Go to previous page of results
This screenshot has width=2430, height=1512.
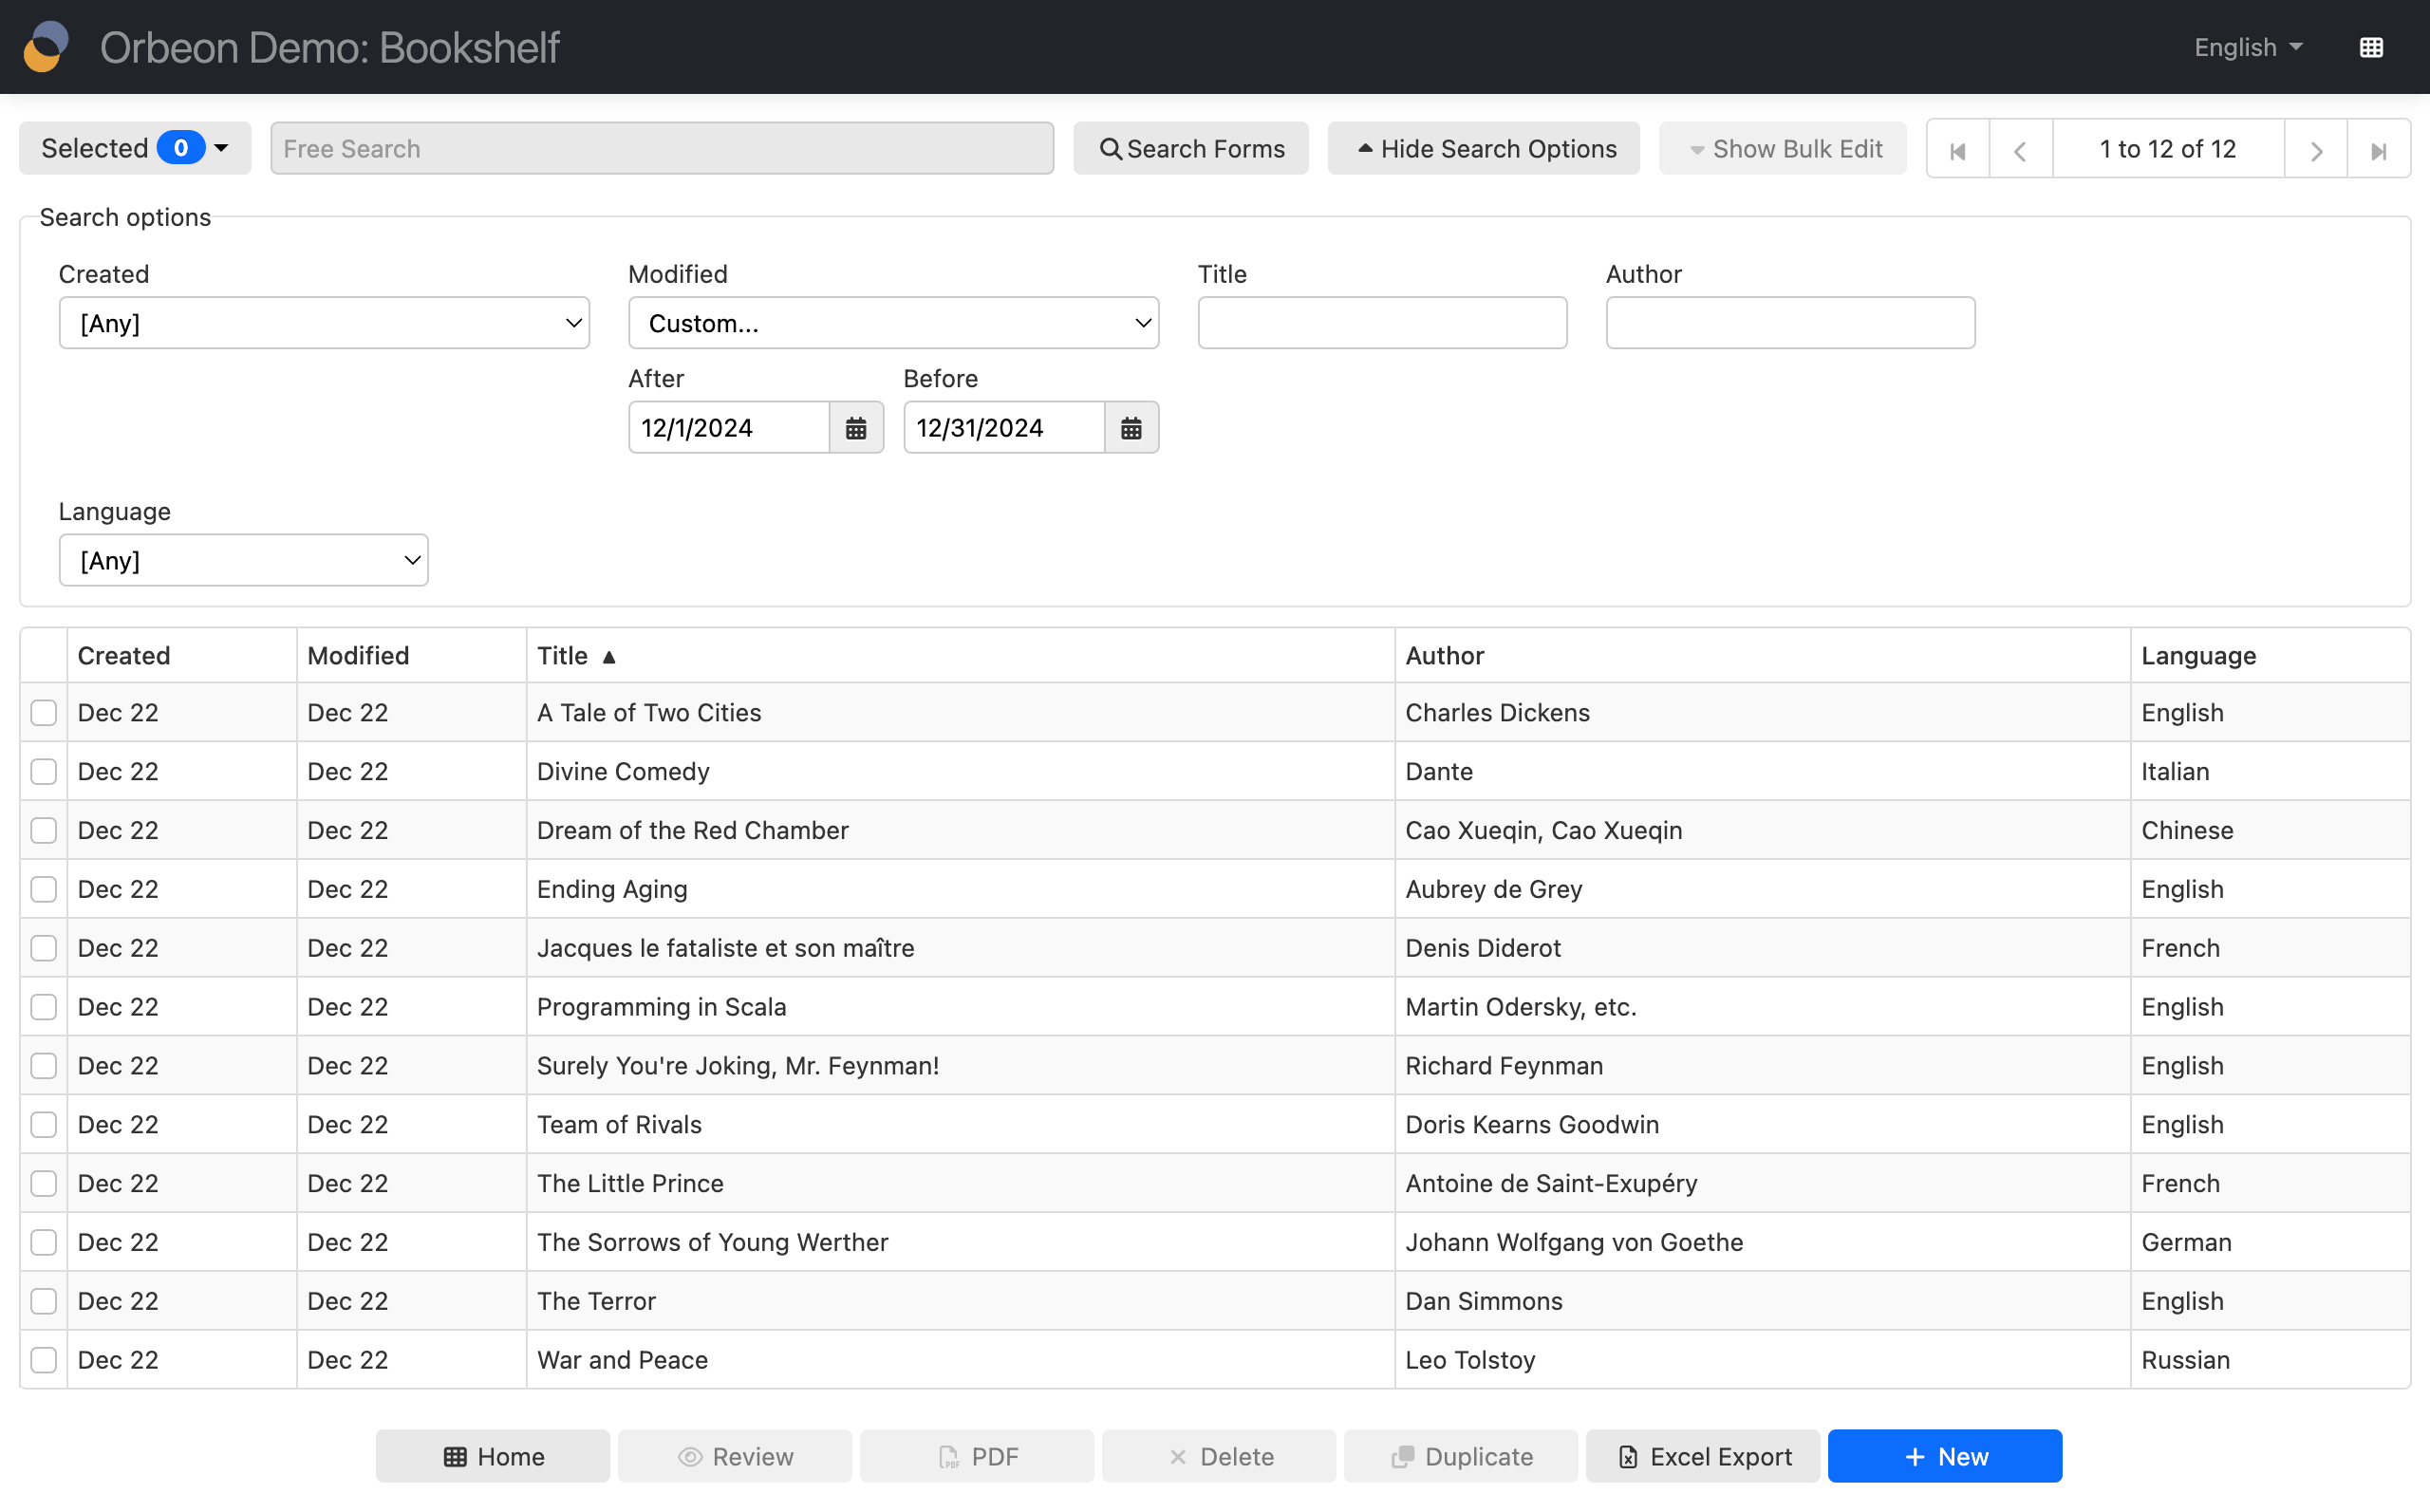[2021, 149]
